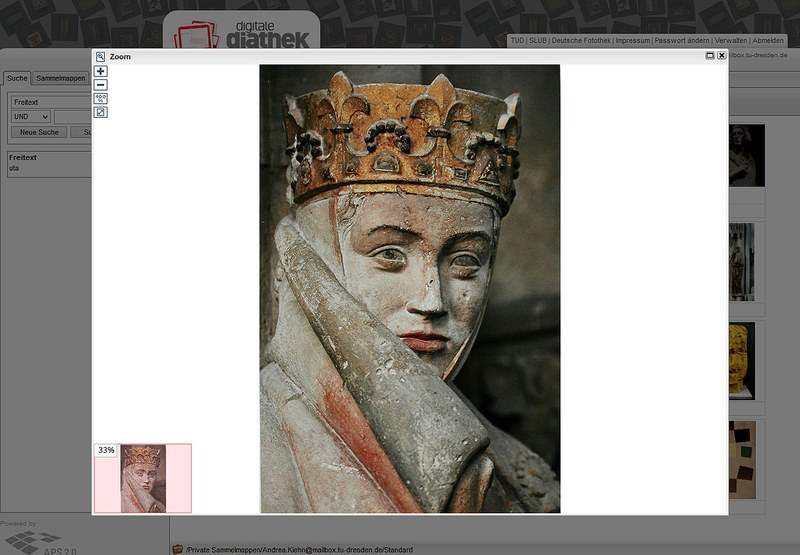This screenshot has width=800, height=555.
Task: Switch to the Suche tab
Action: point(16,78)
